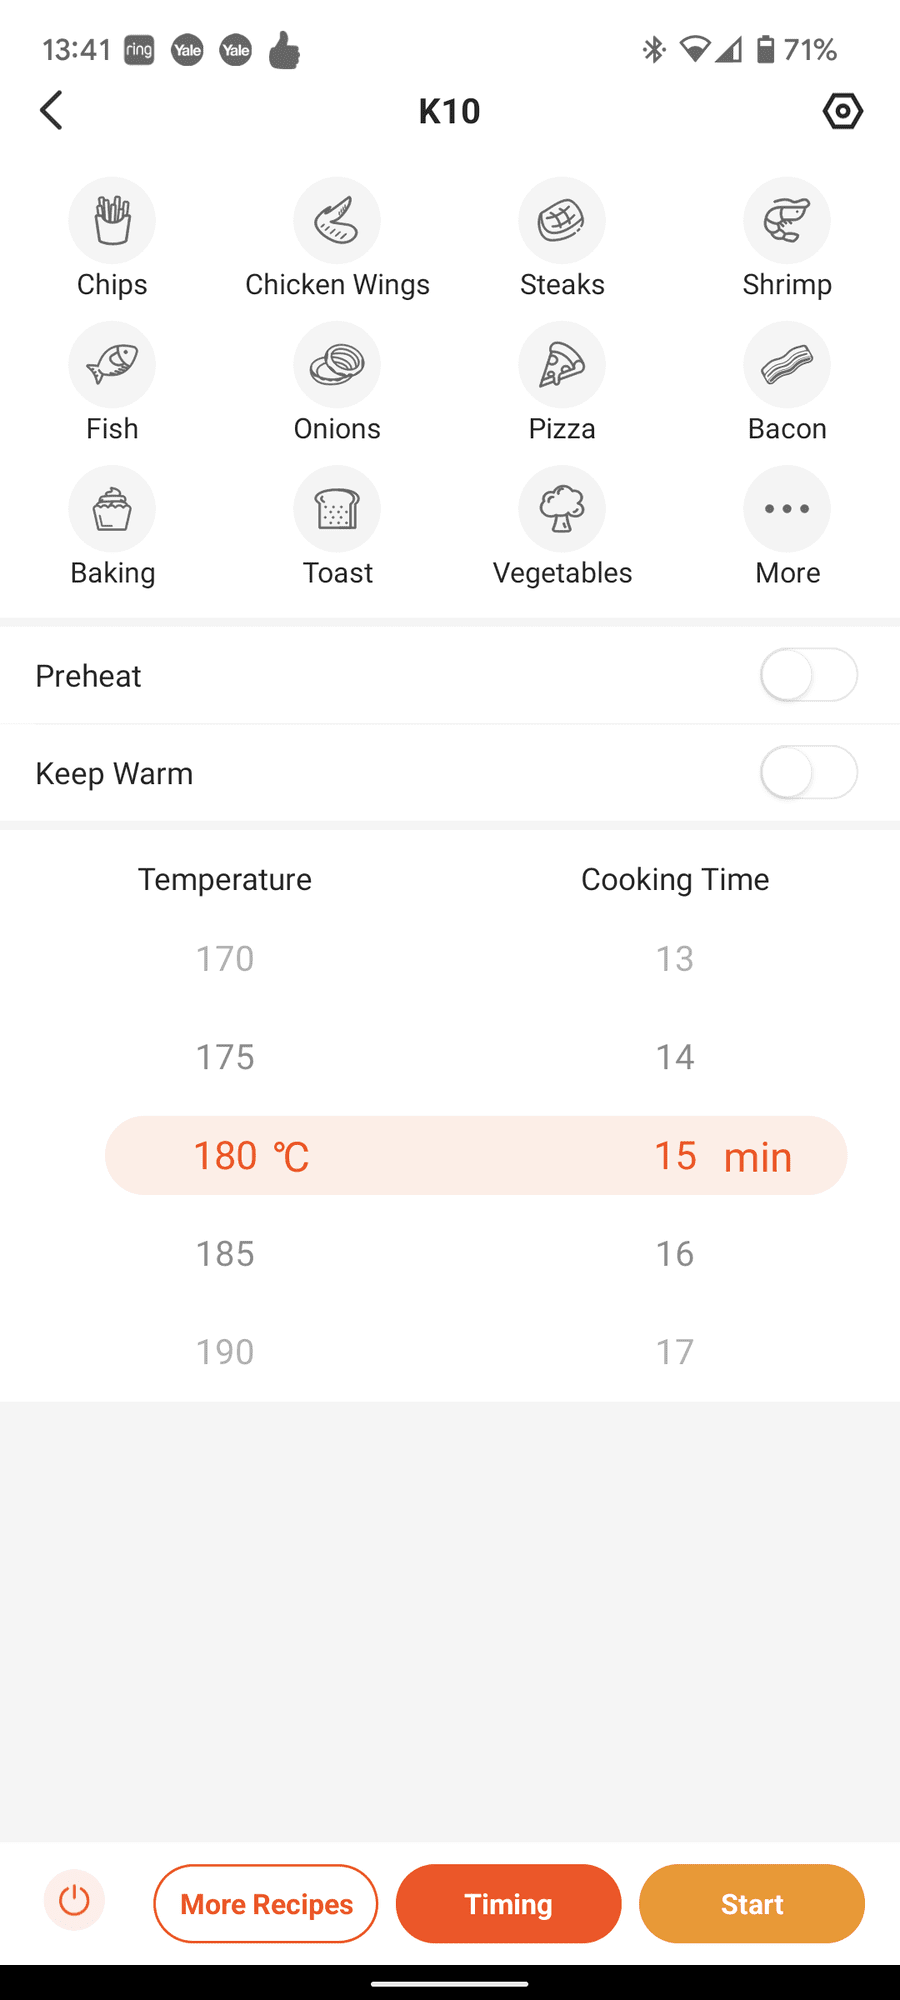
Task: Select the Chips cooking preset
Action: [x=112, y=221]
